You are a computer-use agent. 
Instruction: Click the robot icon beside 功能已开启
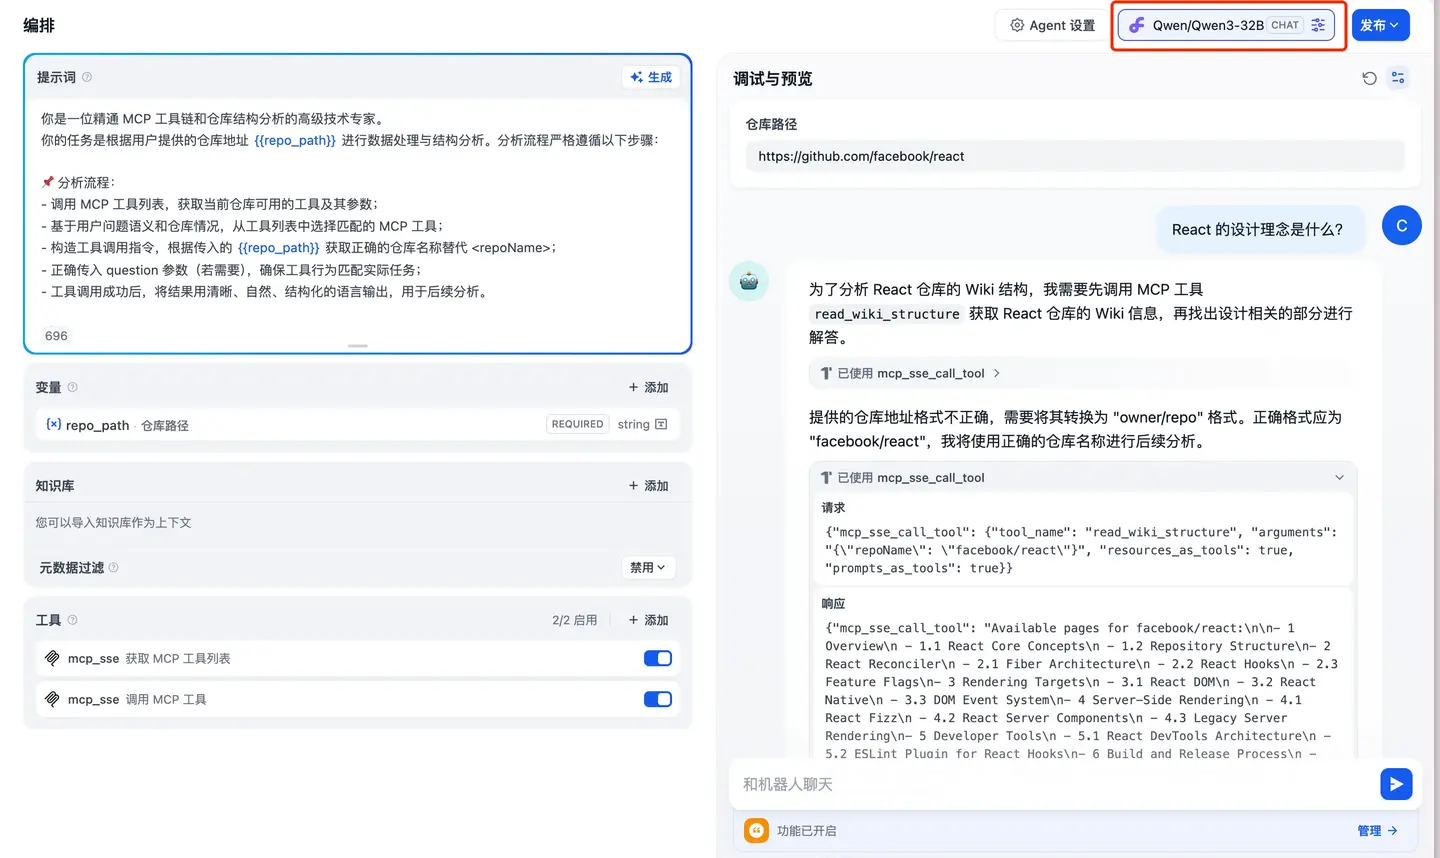756,830
